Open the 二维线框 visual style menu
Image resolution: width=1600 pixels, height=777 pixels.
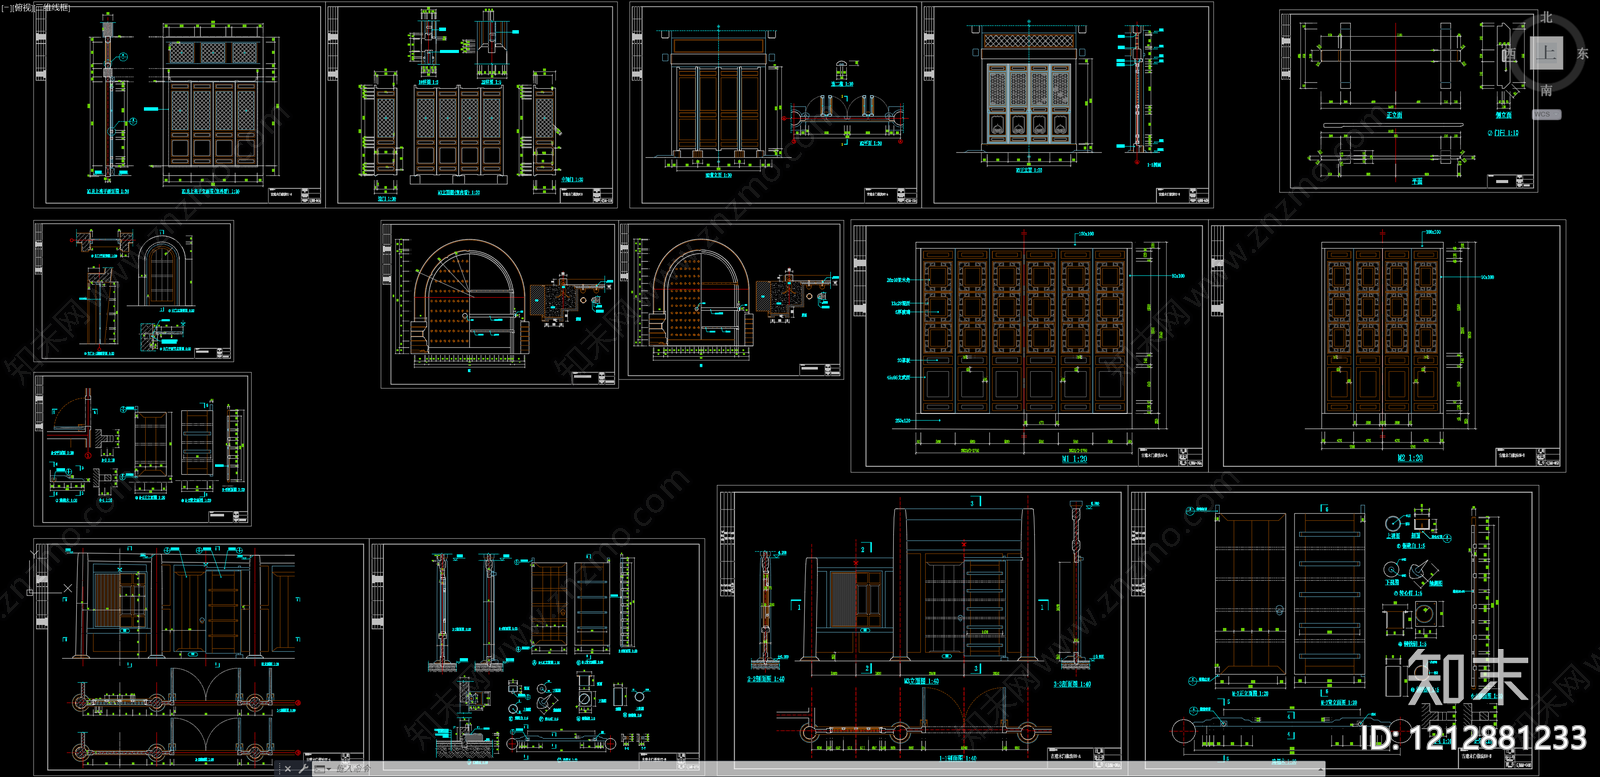coord(52,7)
